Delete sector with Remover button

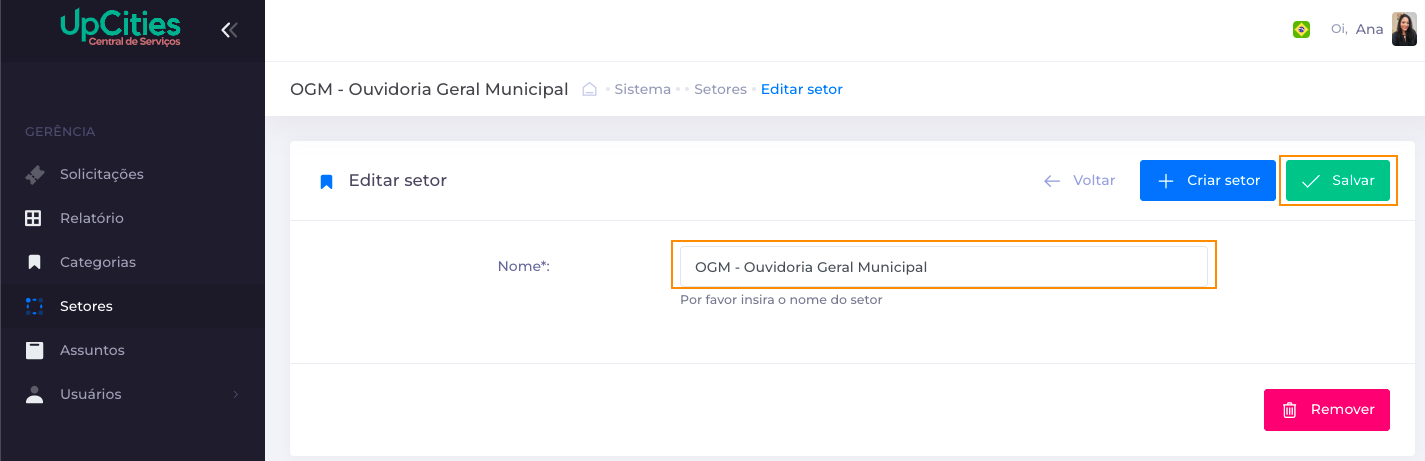[1327, 410]
